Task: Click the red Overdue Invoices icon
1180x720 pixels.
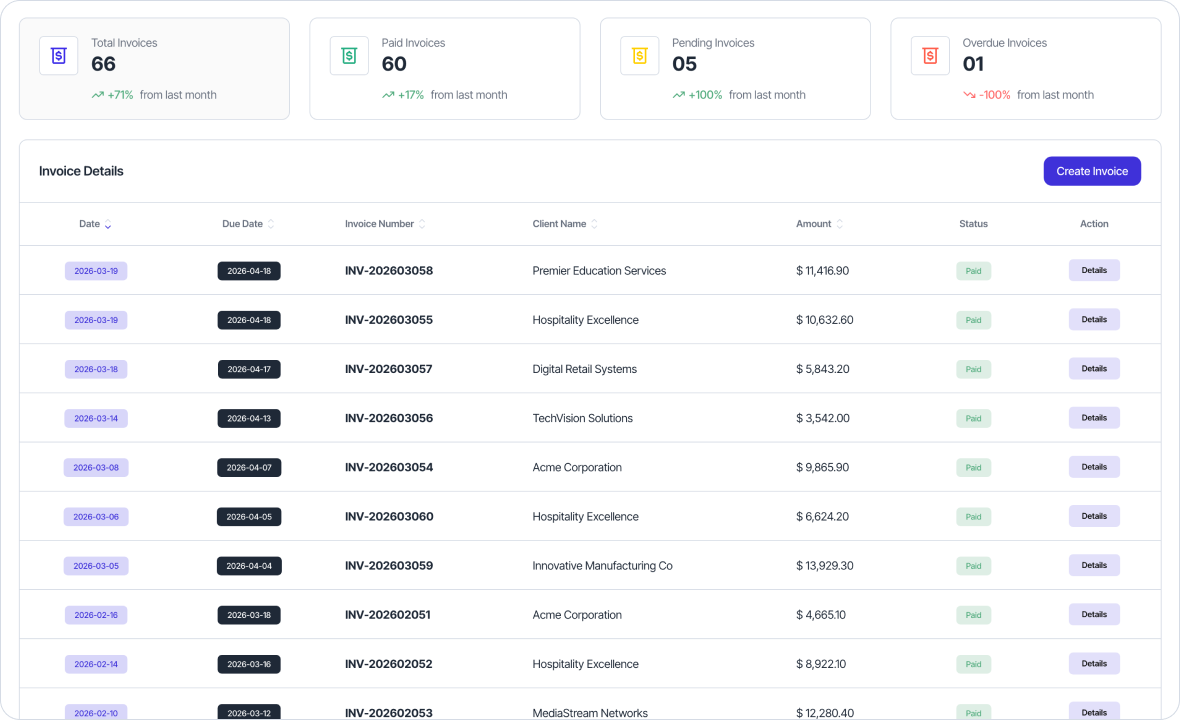Action: point(930,56)
